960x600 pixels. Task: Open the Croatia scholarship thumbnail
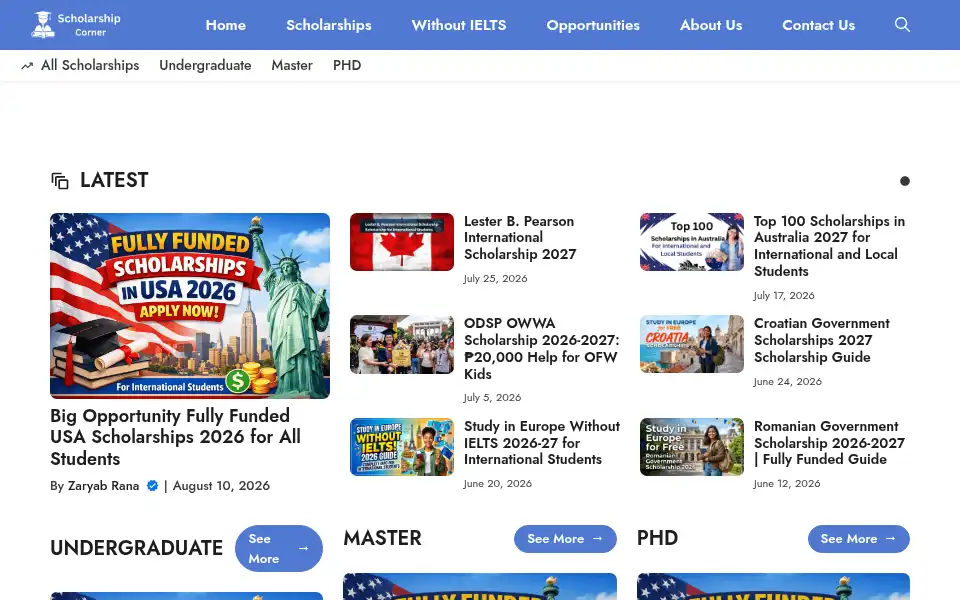click(x=692, y=344)
